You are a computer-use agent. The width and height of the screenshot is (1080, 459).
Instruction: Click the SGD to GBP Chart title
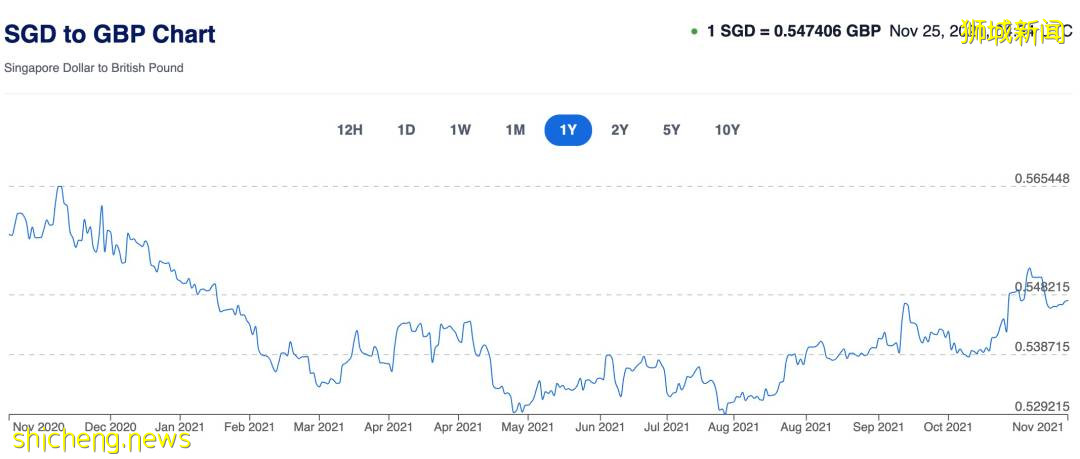click(x=110, y=34)
